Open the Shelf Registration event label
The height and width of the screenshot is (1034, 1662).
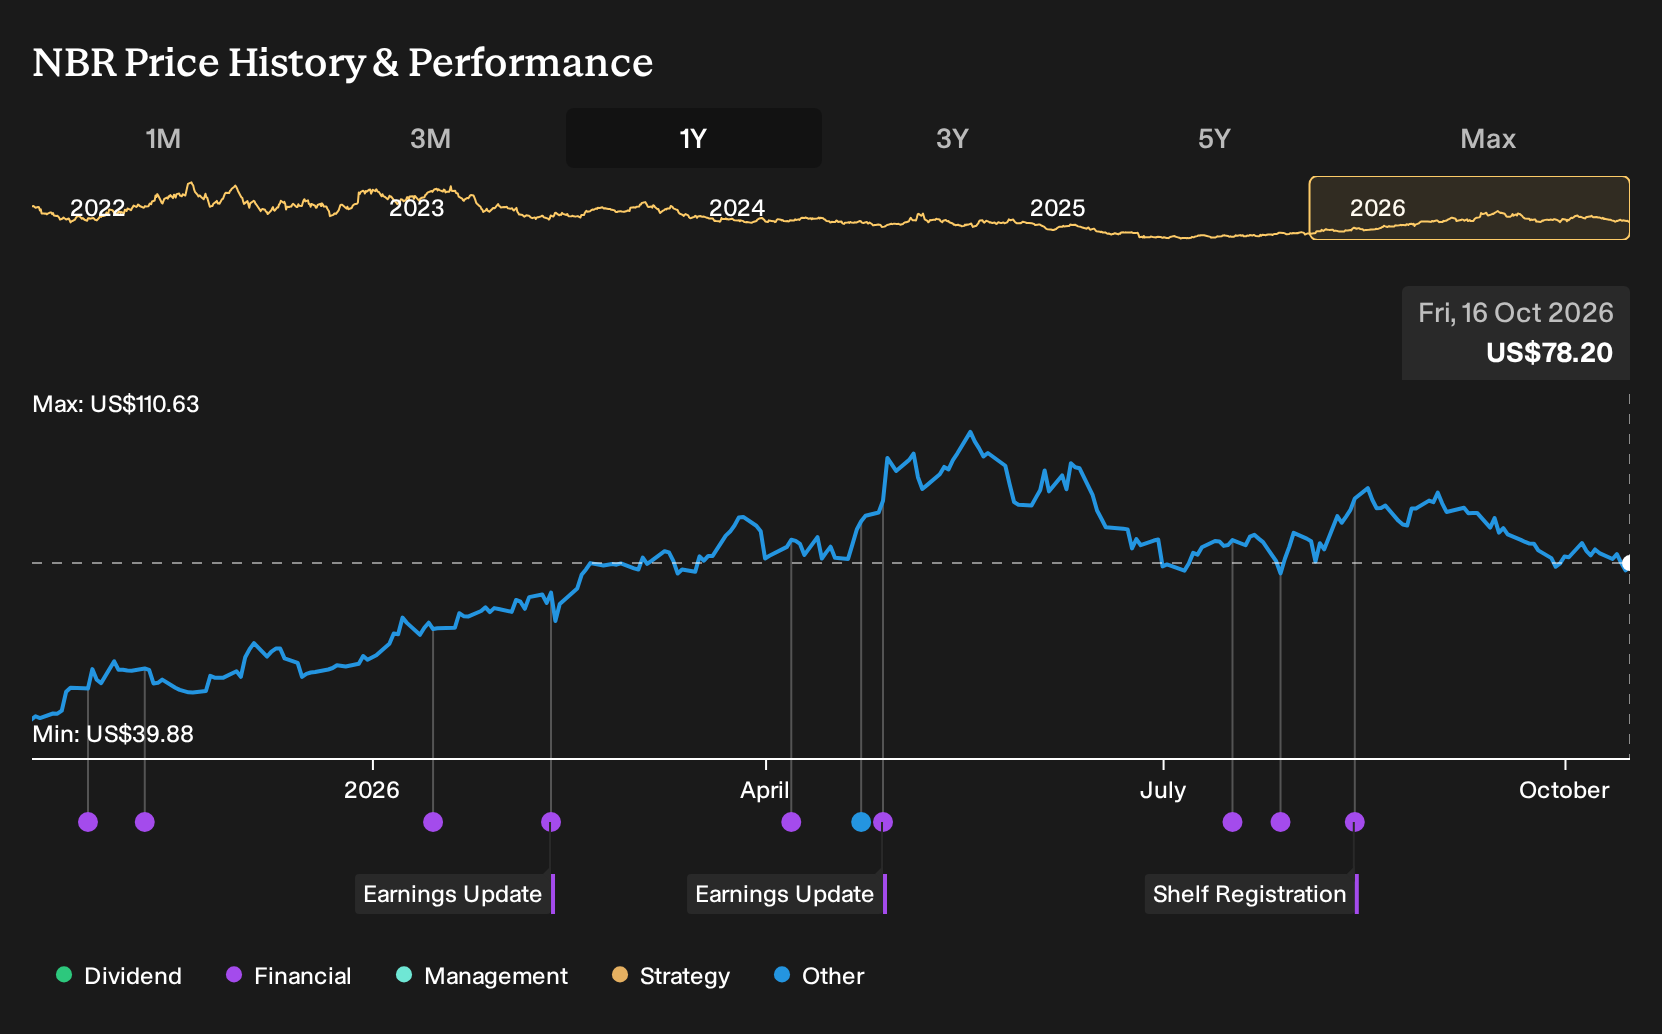(1250, 894)
